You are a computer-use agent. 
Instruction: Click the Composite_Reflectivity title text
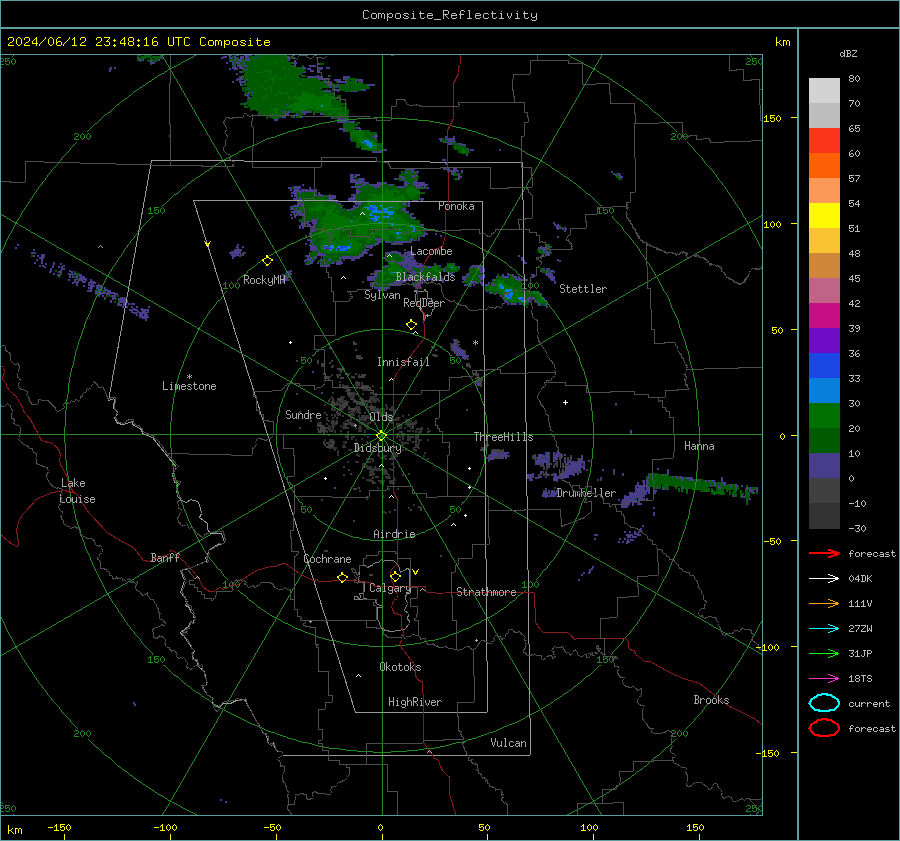coord(450,15)
